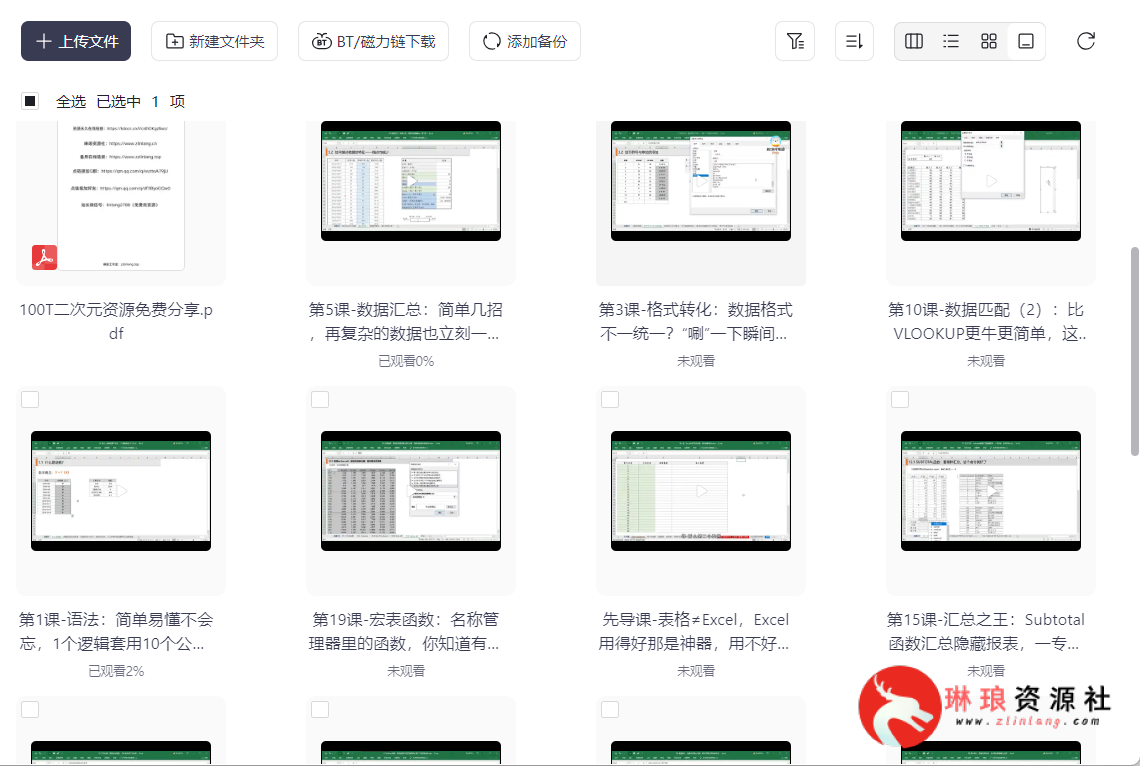1140x766 pixels.
Task: Refresh the file list
Action: [x=1085, y=41]
